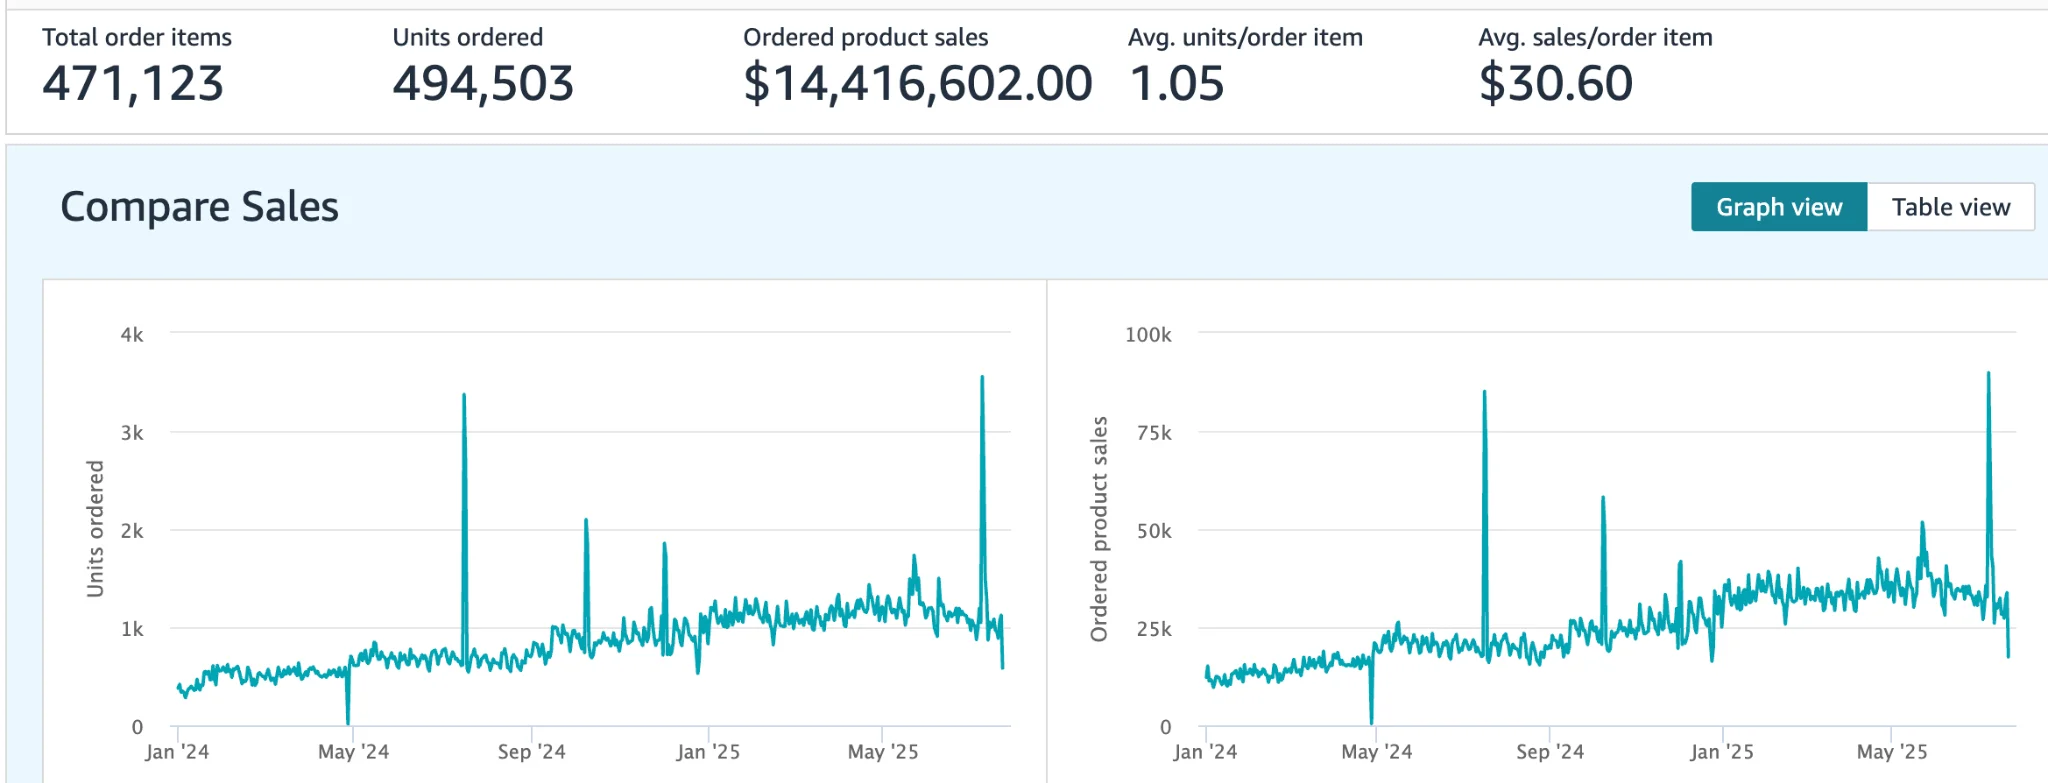Switch to Table view
This screenshot has width=2048, height=783.
point(1950,207)
